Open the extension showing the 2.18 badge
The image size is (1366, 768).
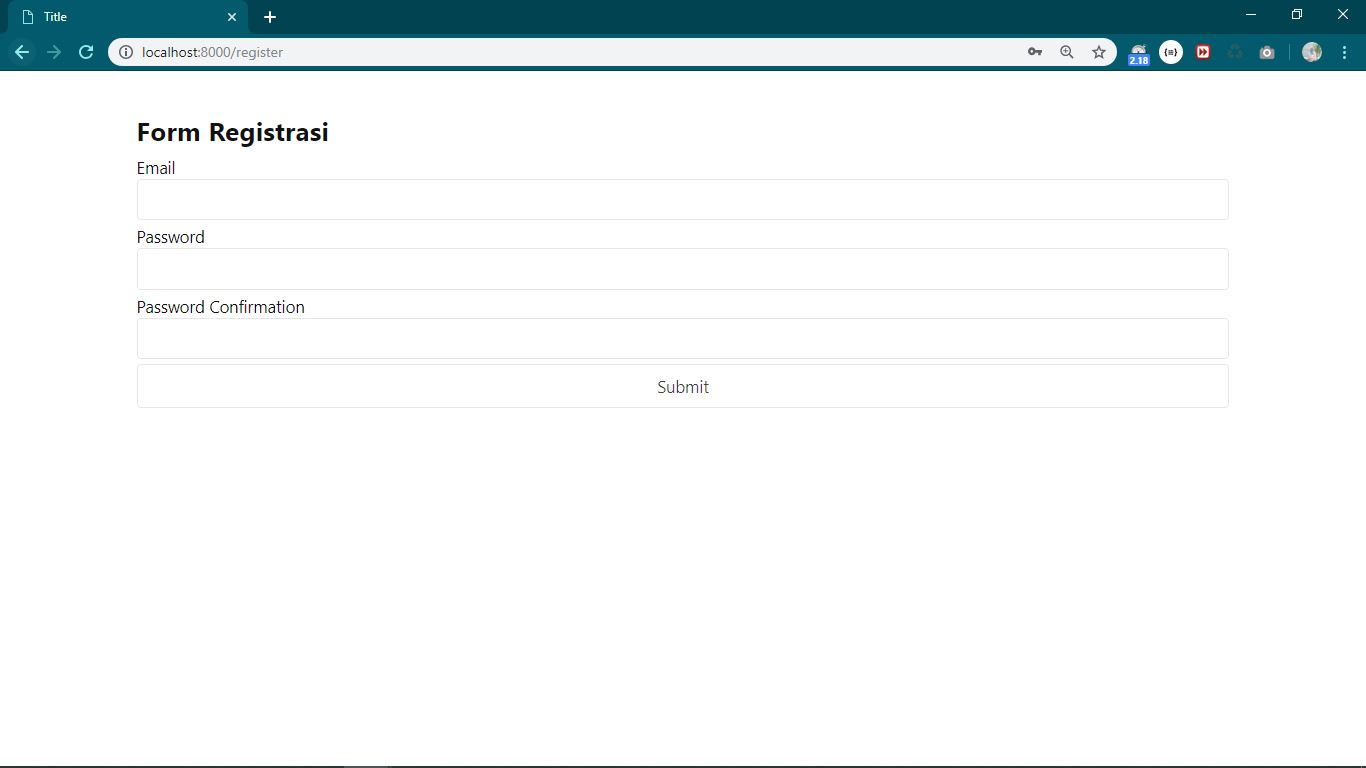[x=1138, y=52]
